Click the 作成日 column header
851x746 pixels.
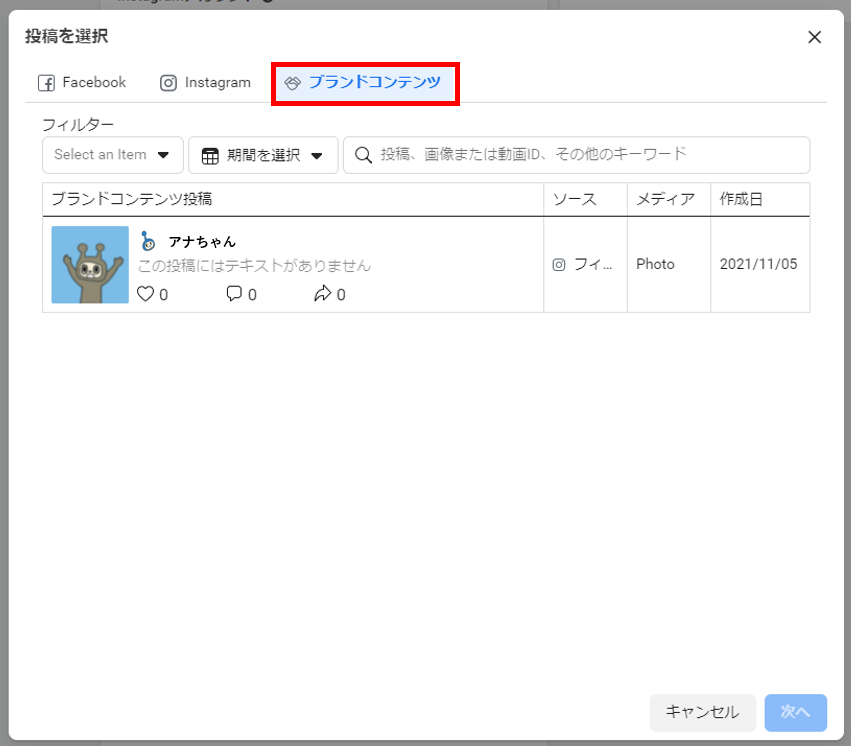pos(741,199)
